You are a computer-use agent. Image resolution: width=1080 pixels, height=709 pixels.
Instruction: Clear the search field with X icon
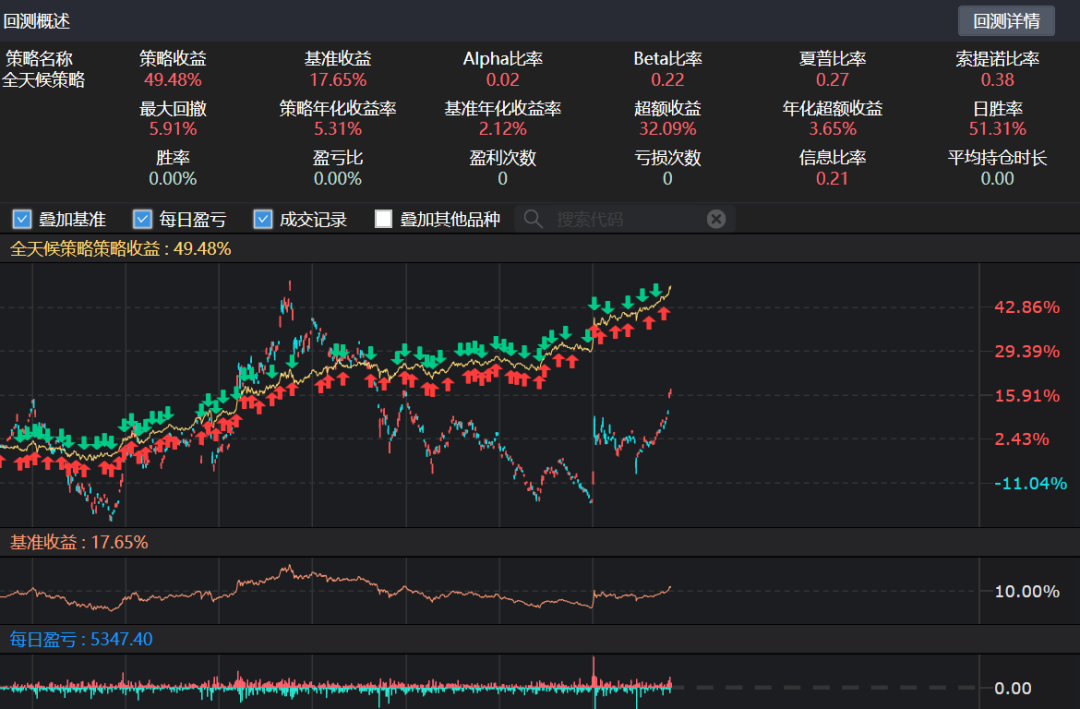tap(716, 219)
